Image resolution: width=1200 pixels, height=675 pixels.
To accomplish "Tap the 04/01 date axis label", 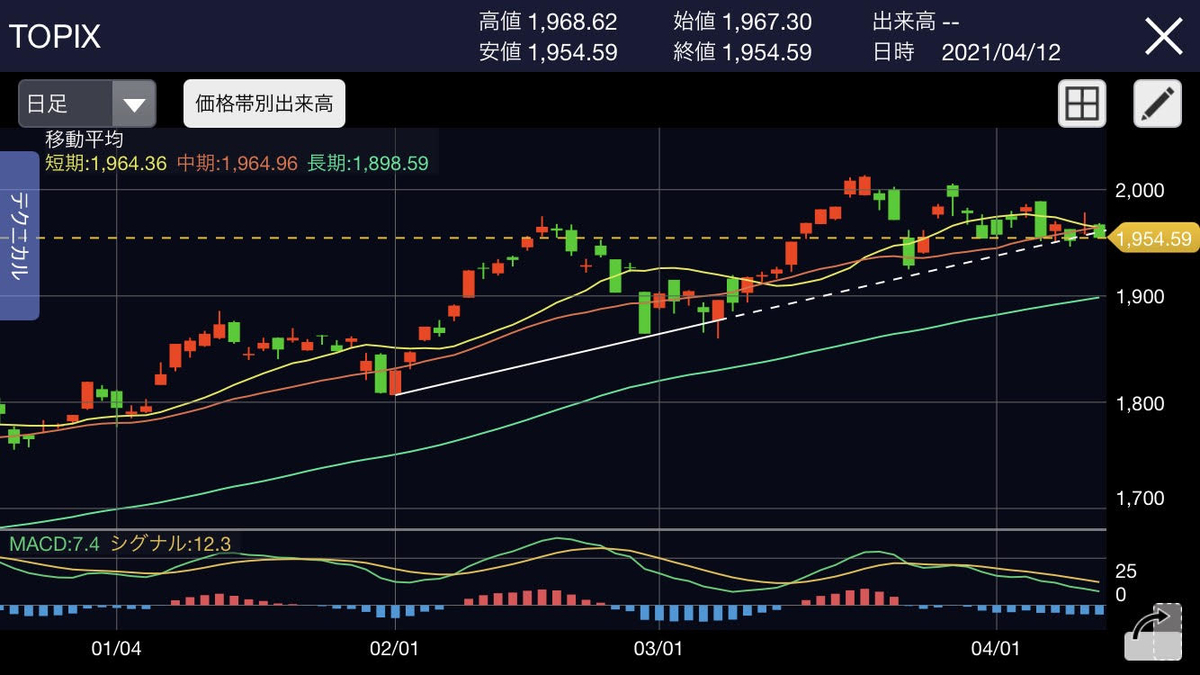I will (x=998, y=648).
